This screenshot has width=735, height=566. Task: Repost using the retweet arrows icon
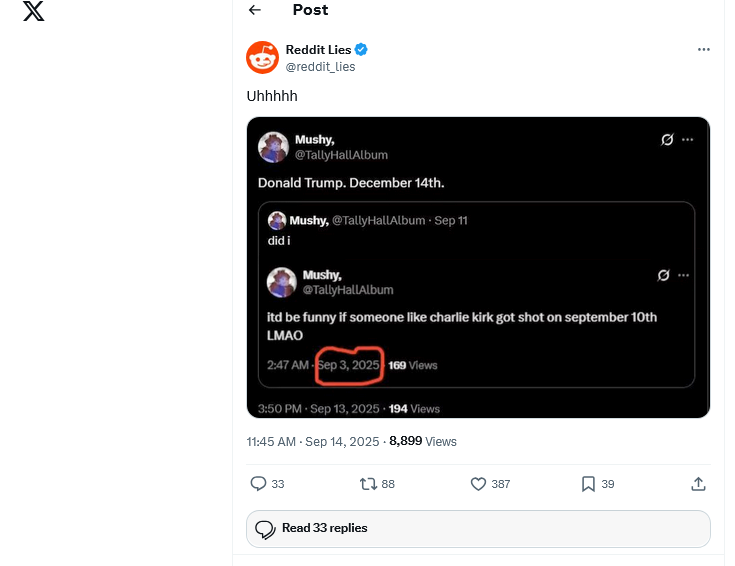(x=368, y=483)
